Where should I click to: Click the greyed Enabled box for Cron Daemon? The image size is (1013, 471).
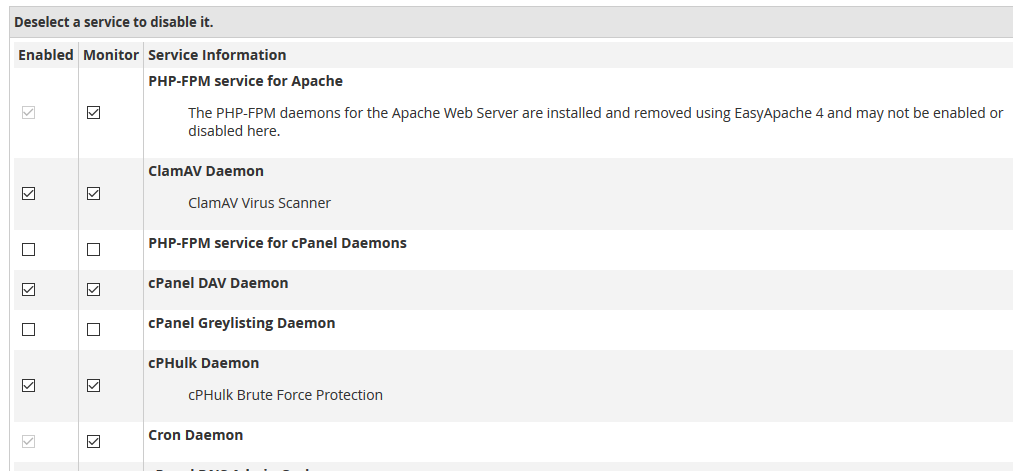(28, 442)
